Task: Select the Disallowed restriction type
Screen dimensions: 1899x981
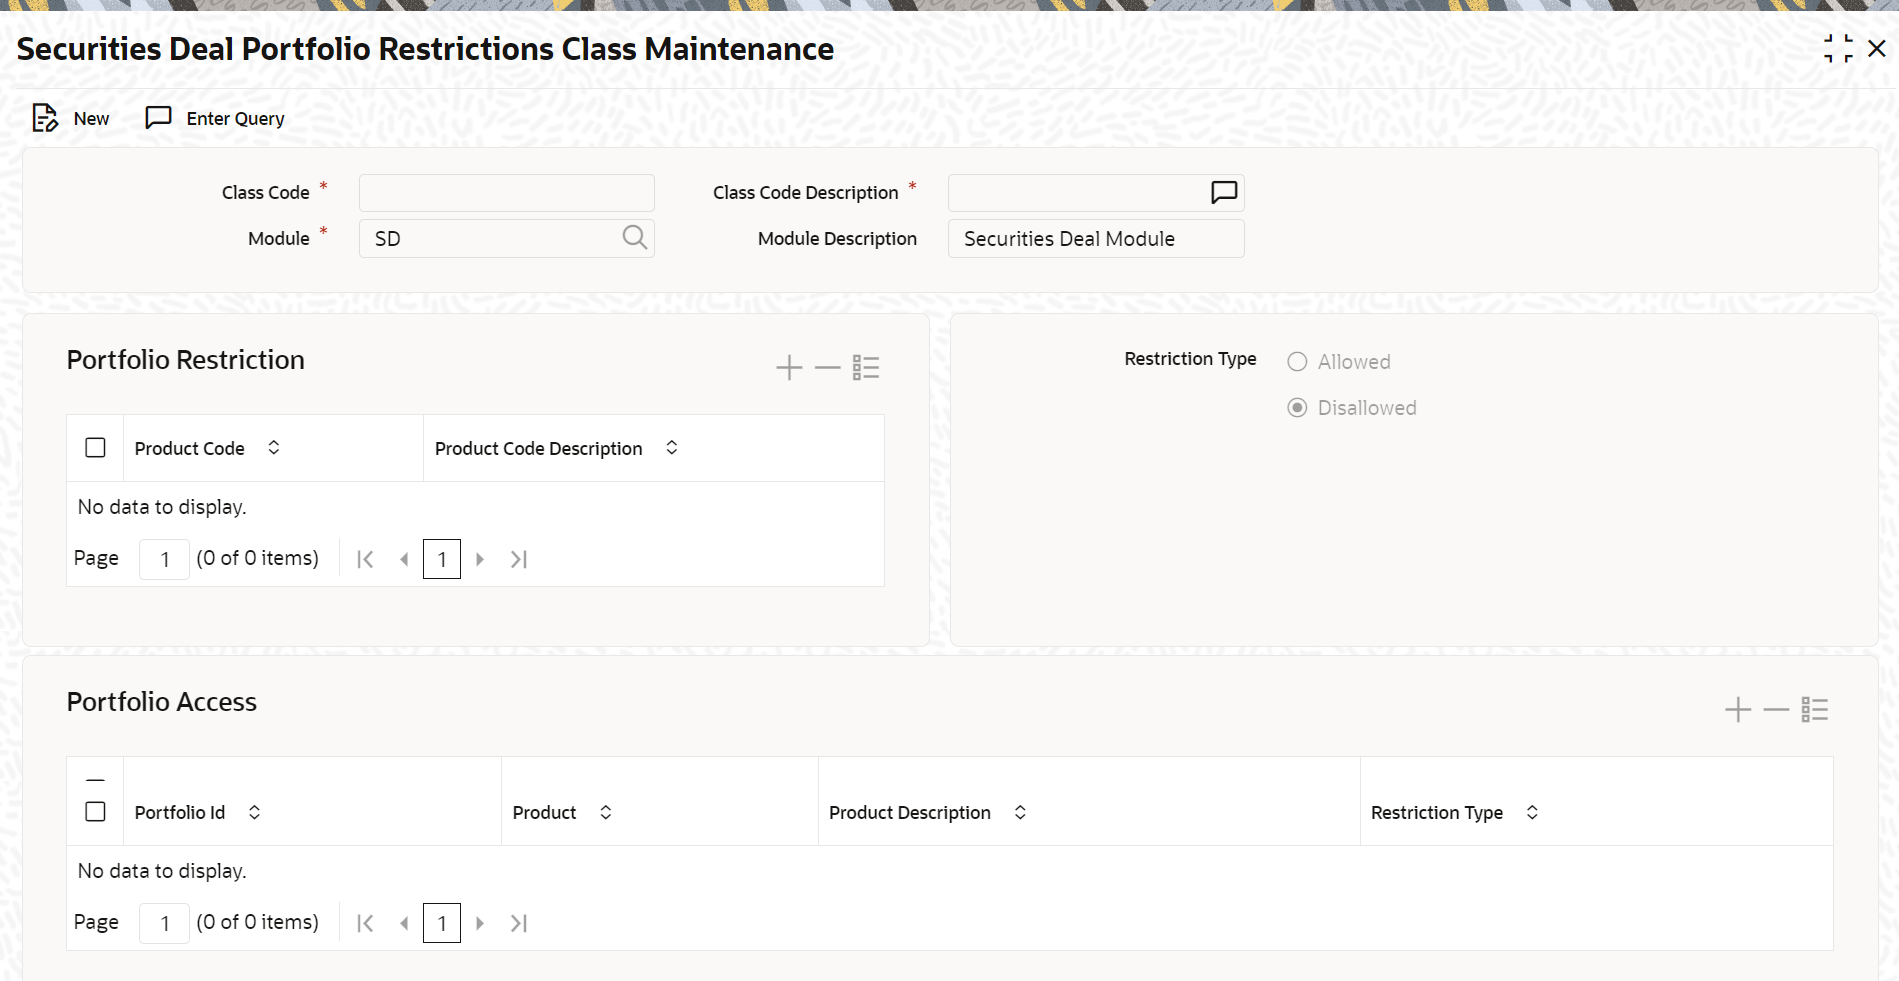Action: (x=1297, y=408)
